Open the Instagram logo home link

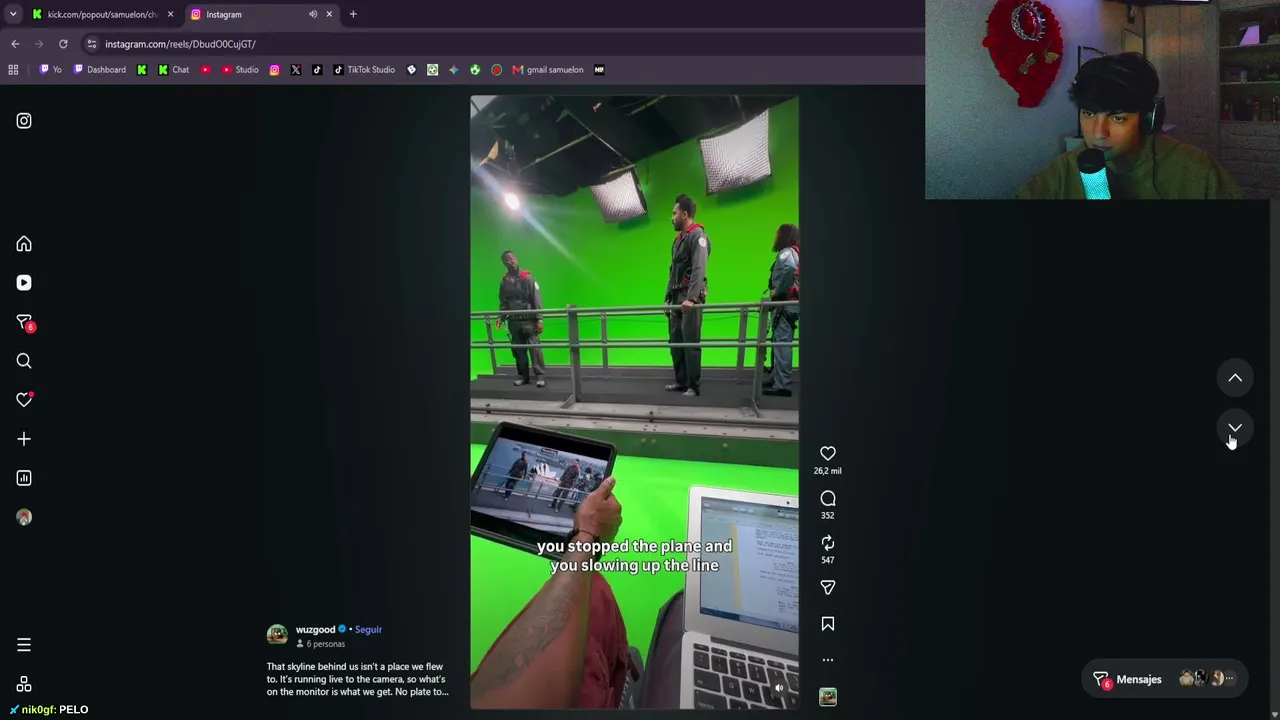point(24,121)
